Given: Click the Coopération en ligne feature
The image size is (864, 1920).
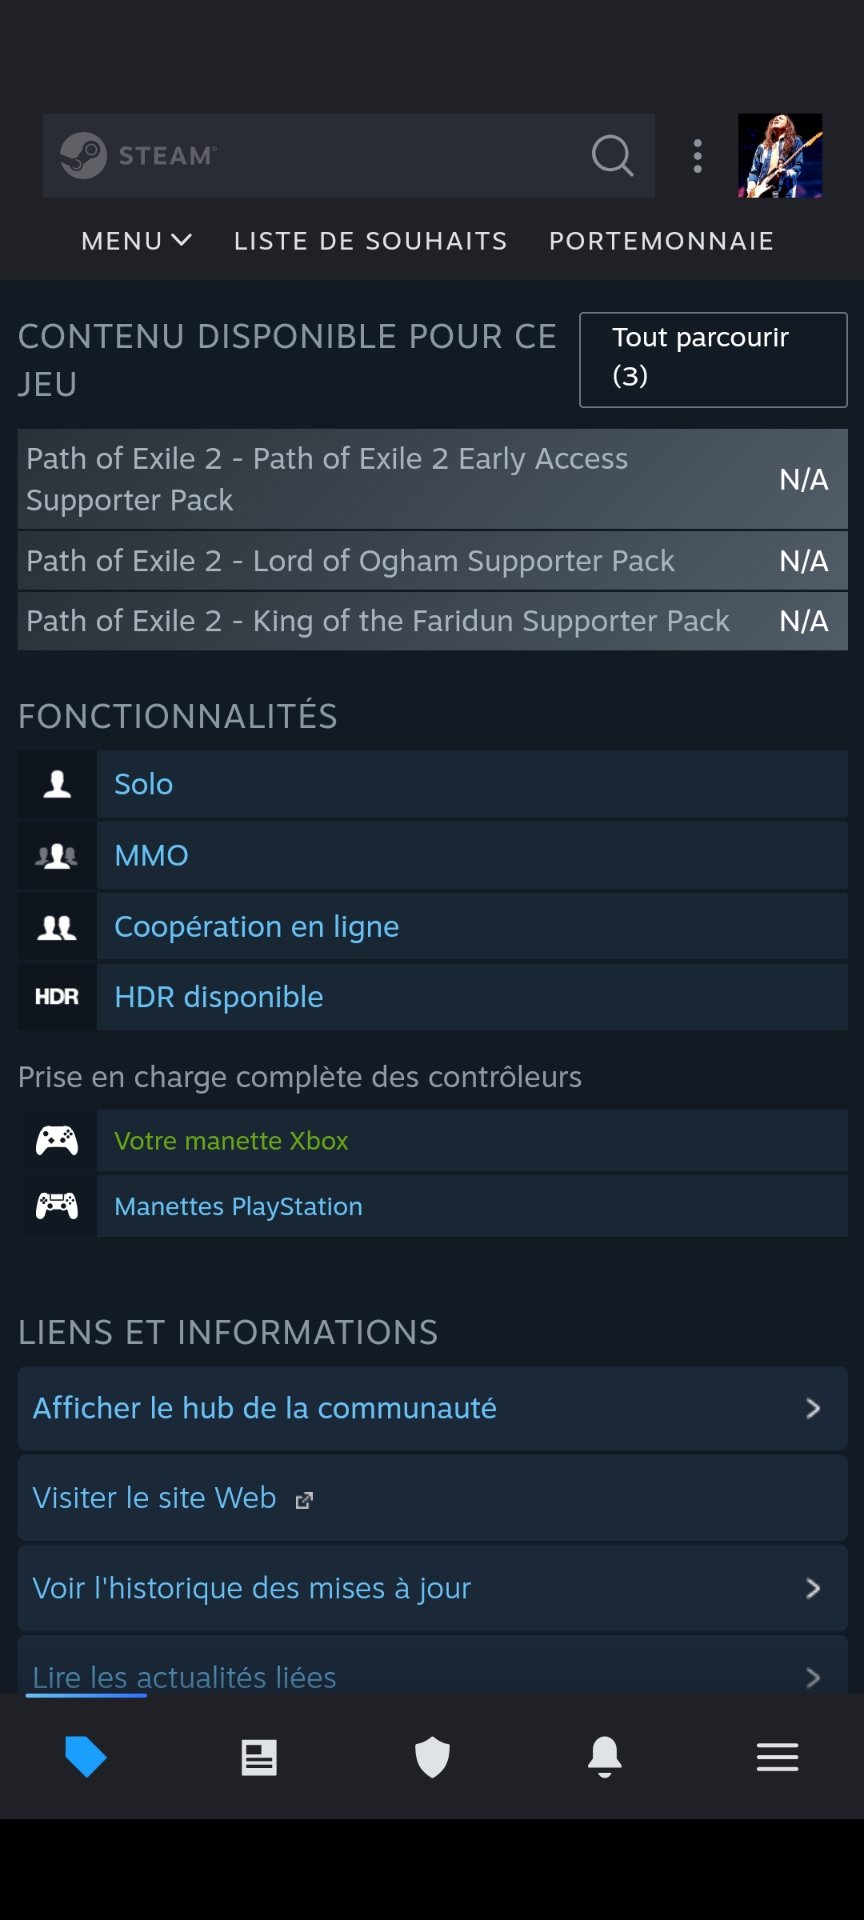Looking at the screenshot, I should (256, 927).
